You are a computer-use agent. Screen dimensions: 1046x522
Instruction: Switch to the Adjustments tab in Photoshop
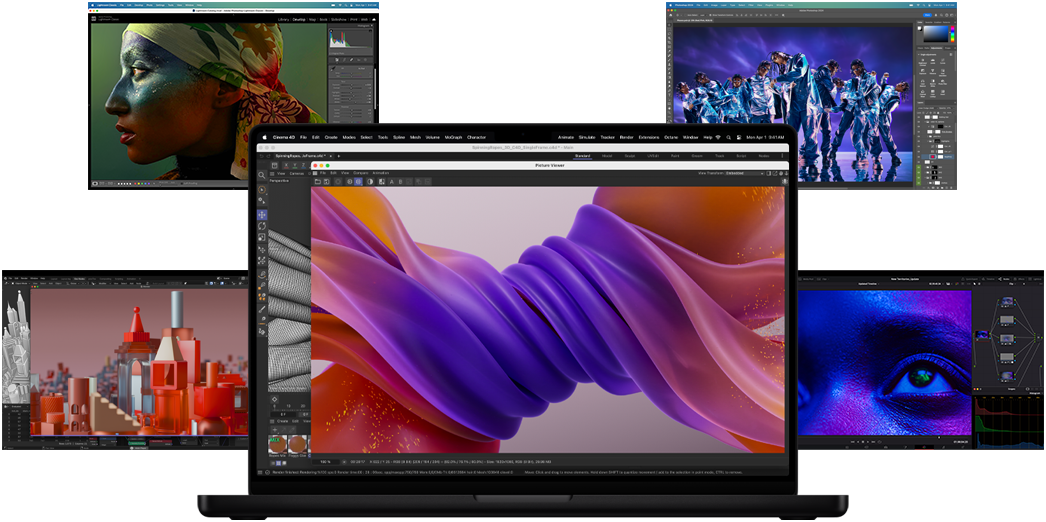936,49
